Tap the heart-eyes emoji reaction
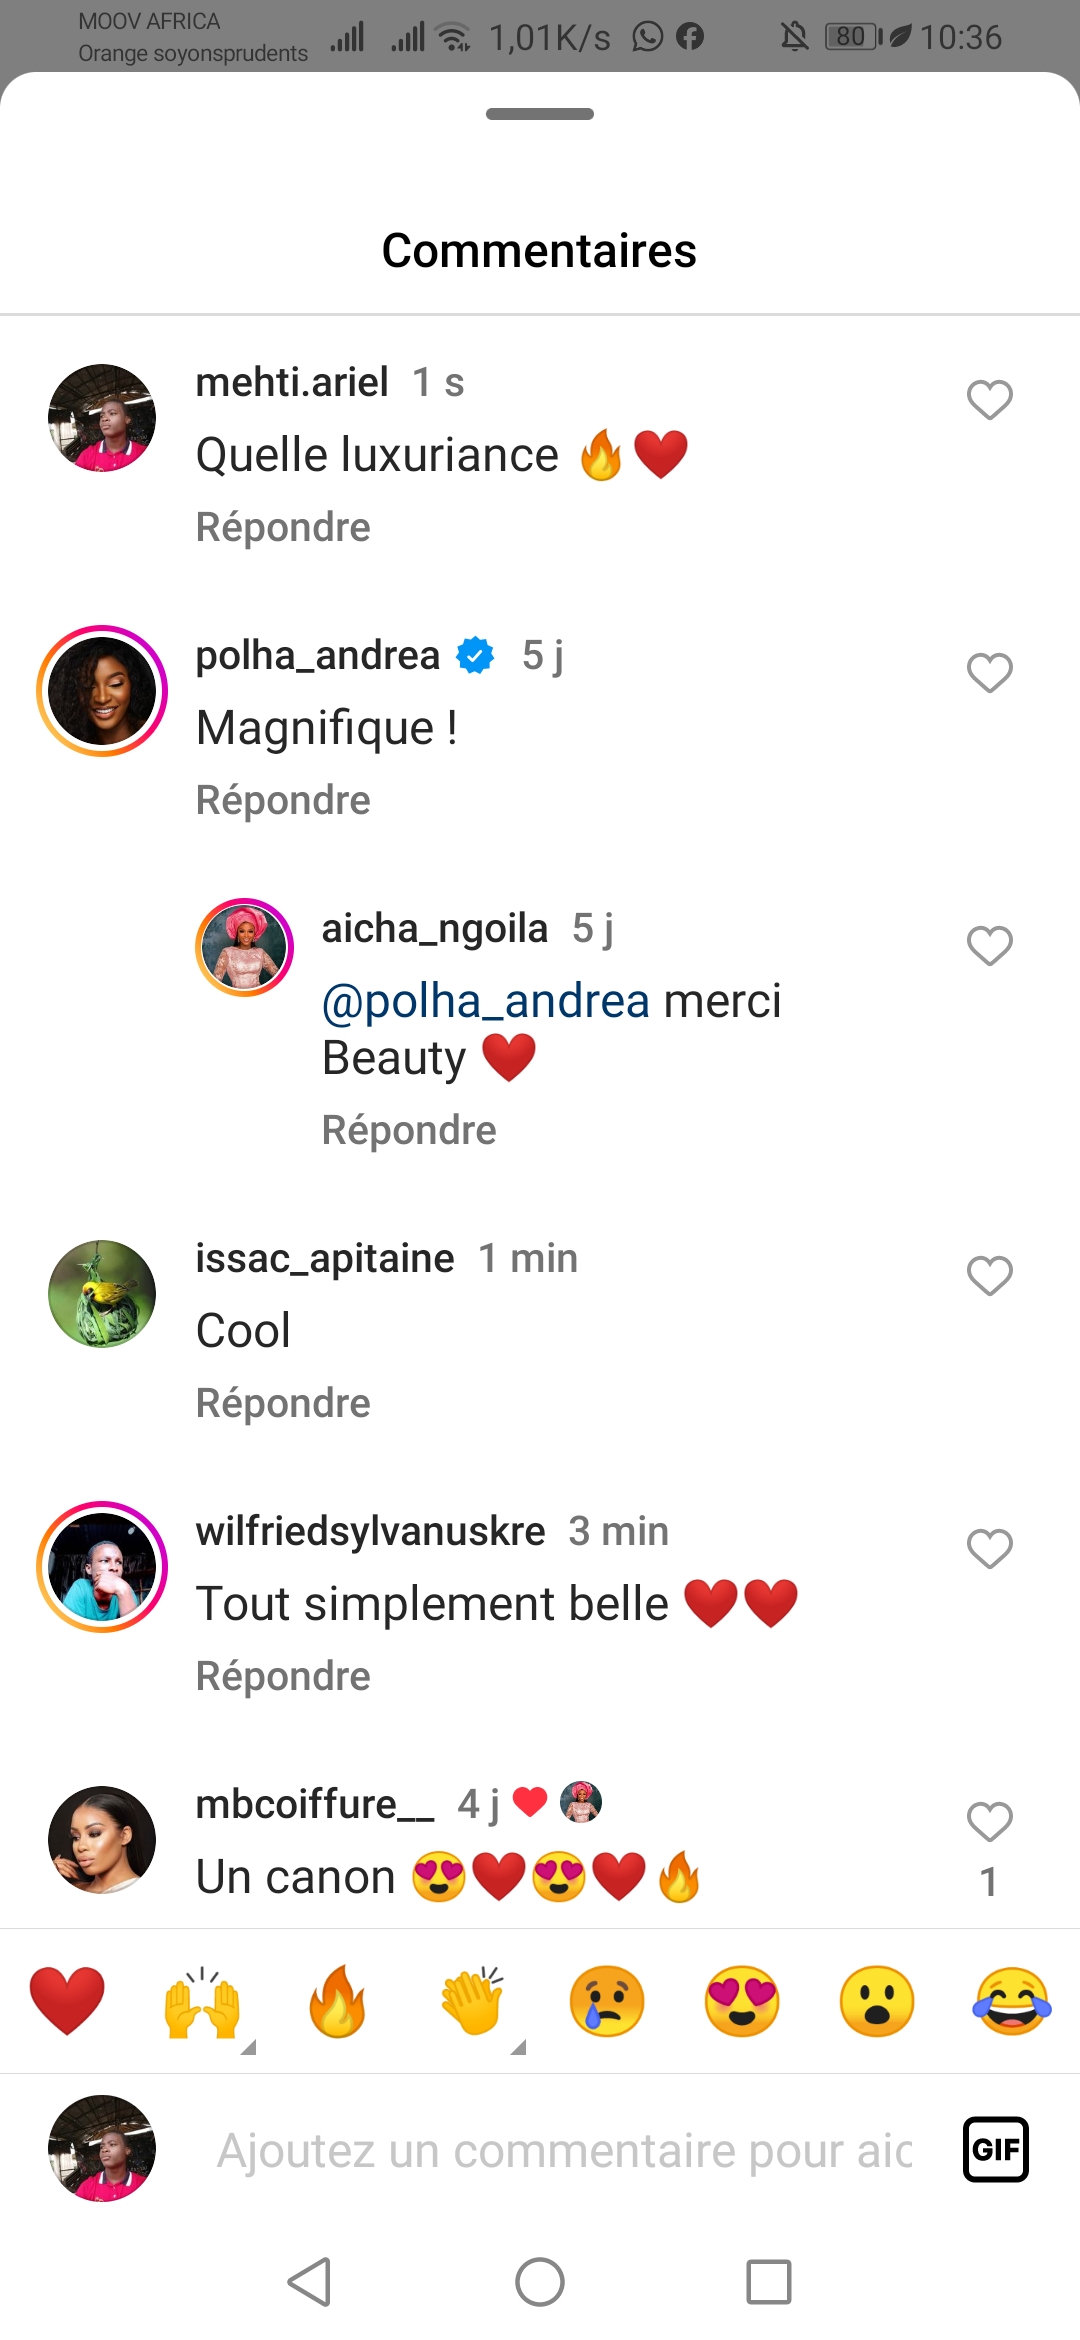This screenshot has width=1080, height=2340. 742,2000
